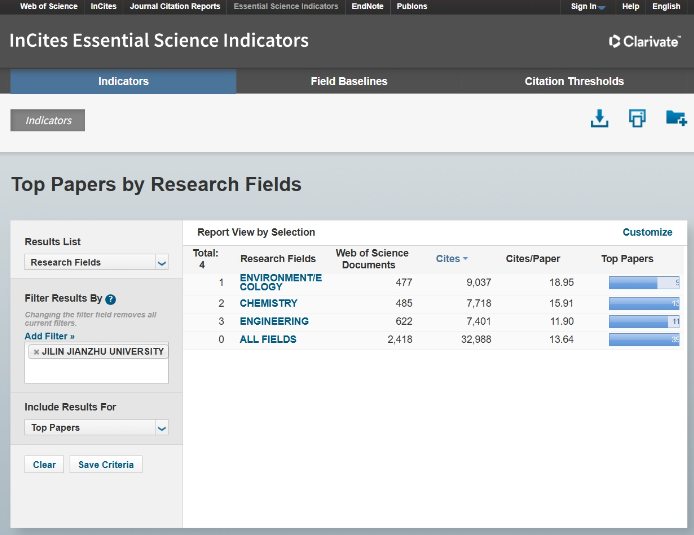Click the Cites/Paper column header

[533, 259]
